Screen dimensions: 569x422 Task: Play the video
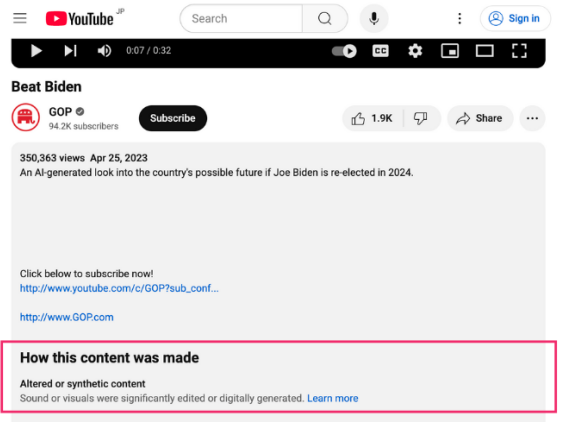coord(36,51)
